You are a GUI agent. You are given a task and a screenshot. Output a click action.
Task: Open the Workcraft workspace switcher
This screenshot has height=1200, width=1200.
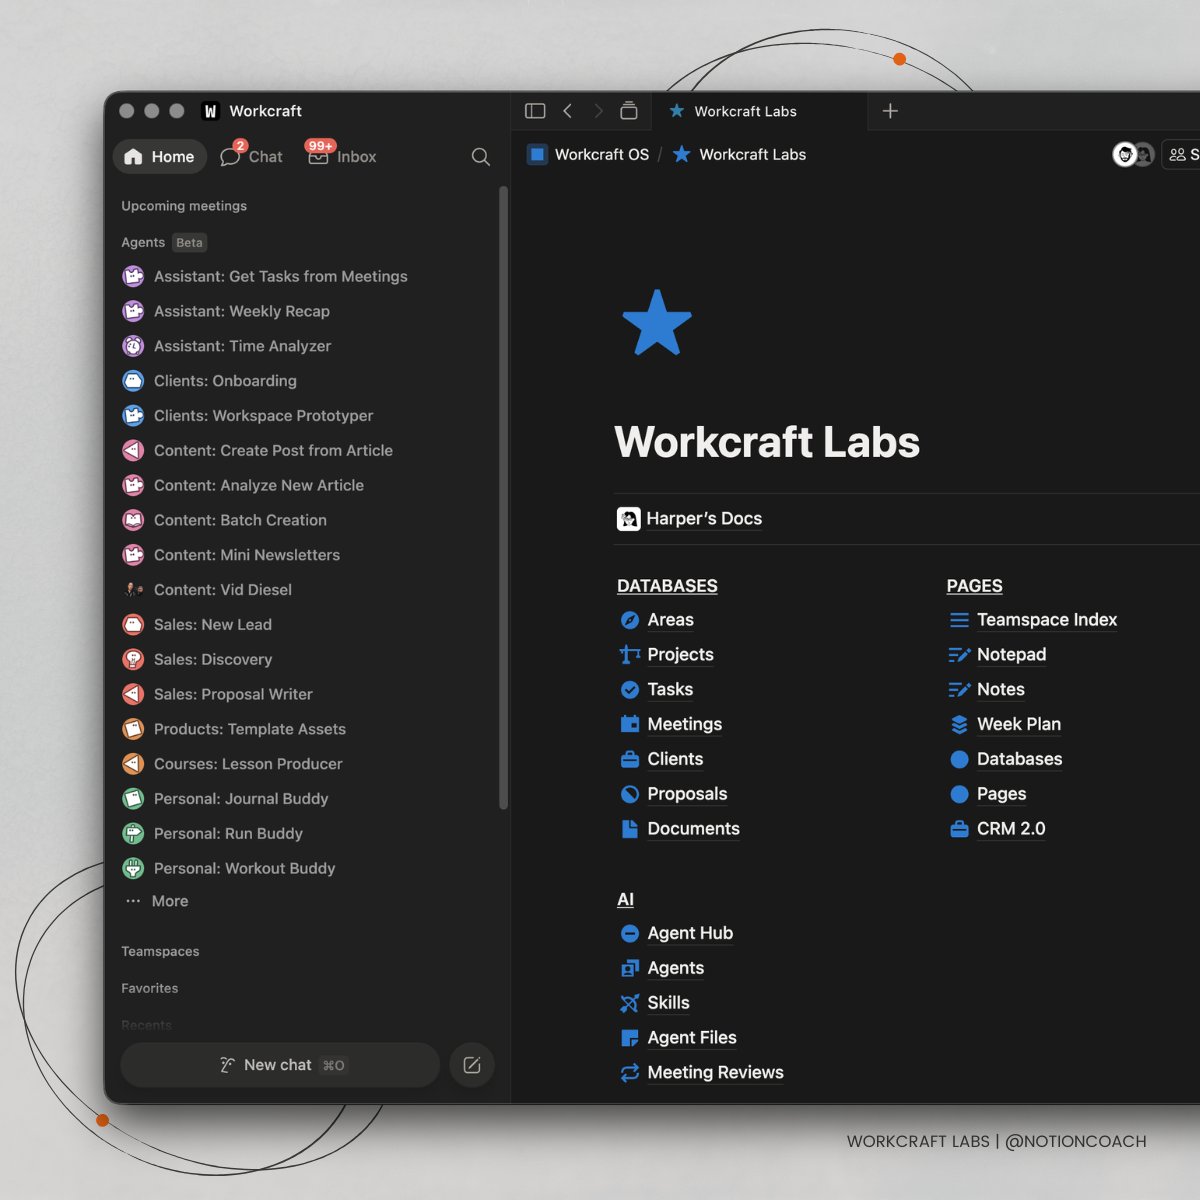[252, 111]
